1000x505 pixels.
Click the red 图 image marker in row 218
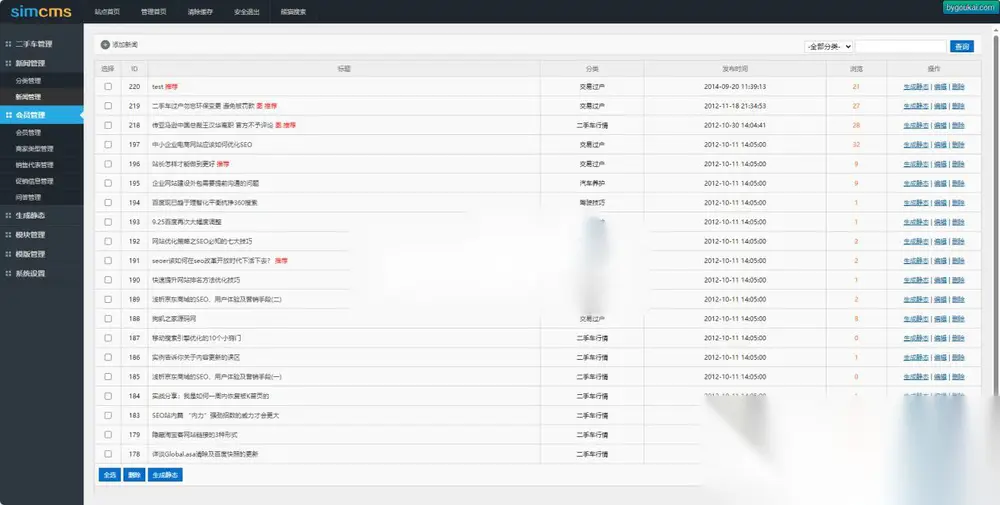(x=278, y=125)
